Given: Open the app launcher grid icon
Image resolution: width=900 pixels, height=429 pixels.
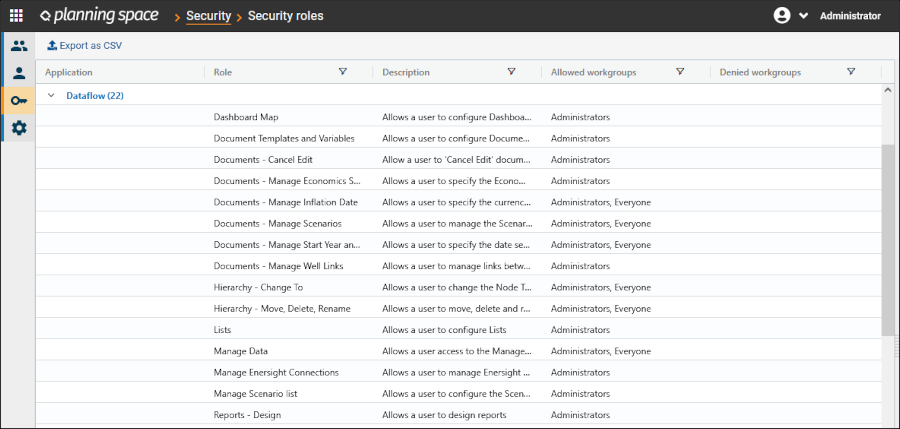Looking at the screenshot, I should click(x=16, y=16).
